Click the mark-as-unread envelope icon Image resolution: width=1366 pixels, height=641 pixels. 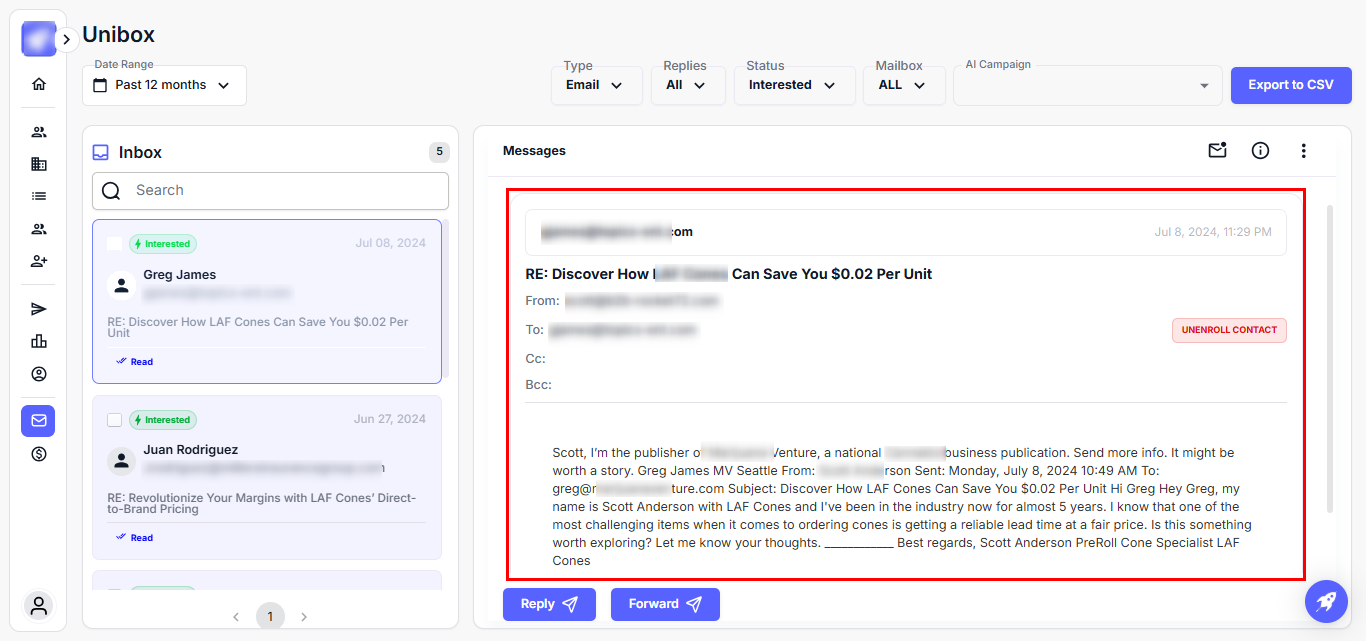click(x=1217, y=151)
